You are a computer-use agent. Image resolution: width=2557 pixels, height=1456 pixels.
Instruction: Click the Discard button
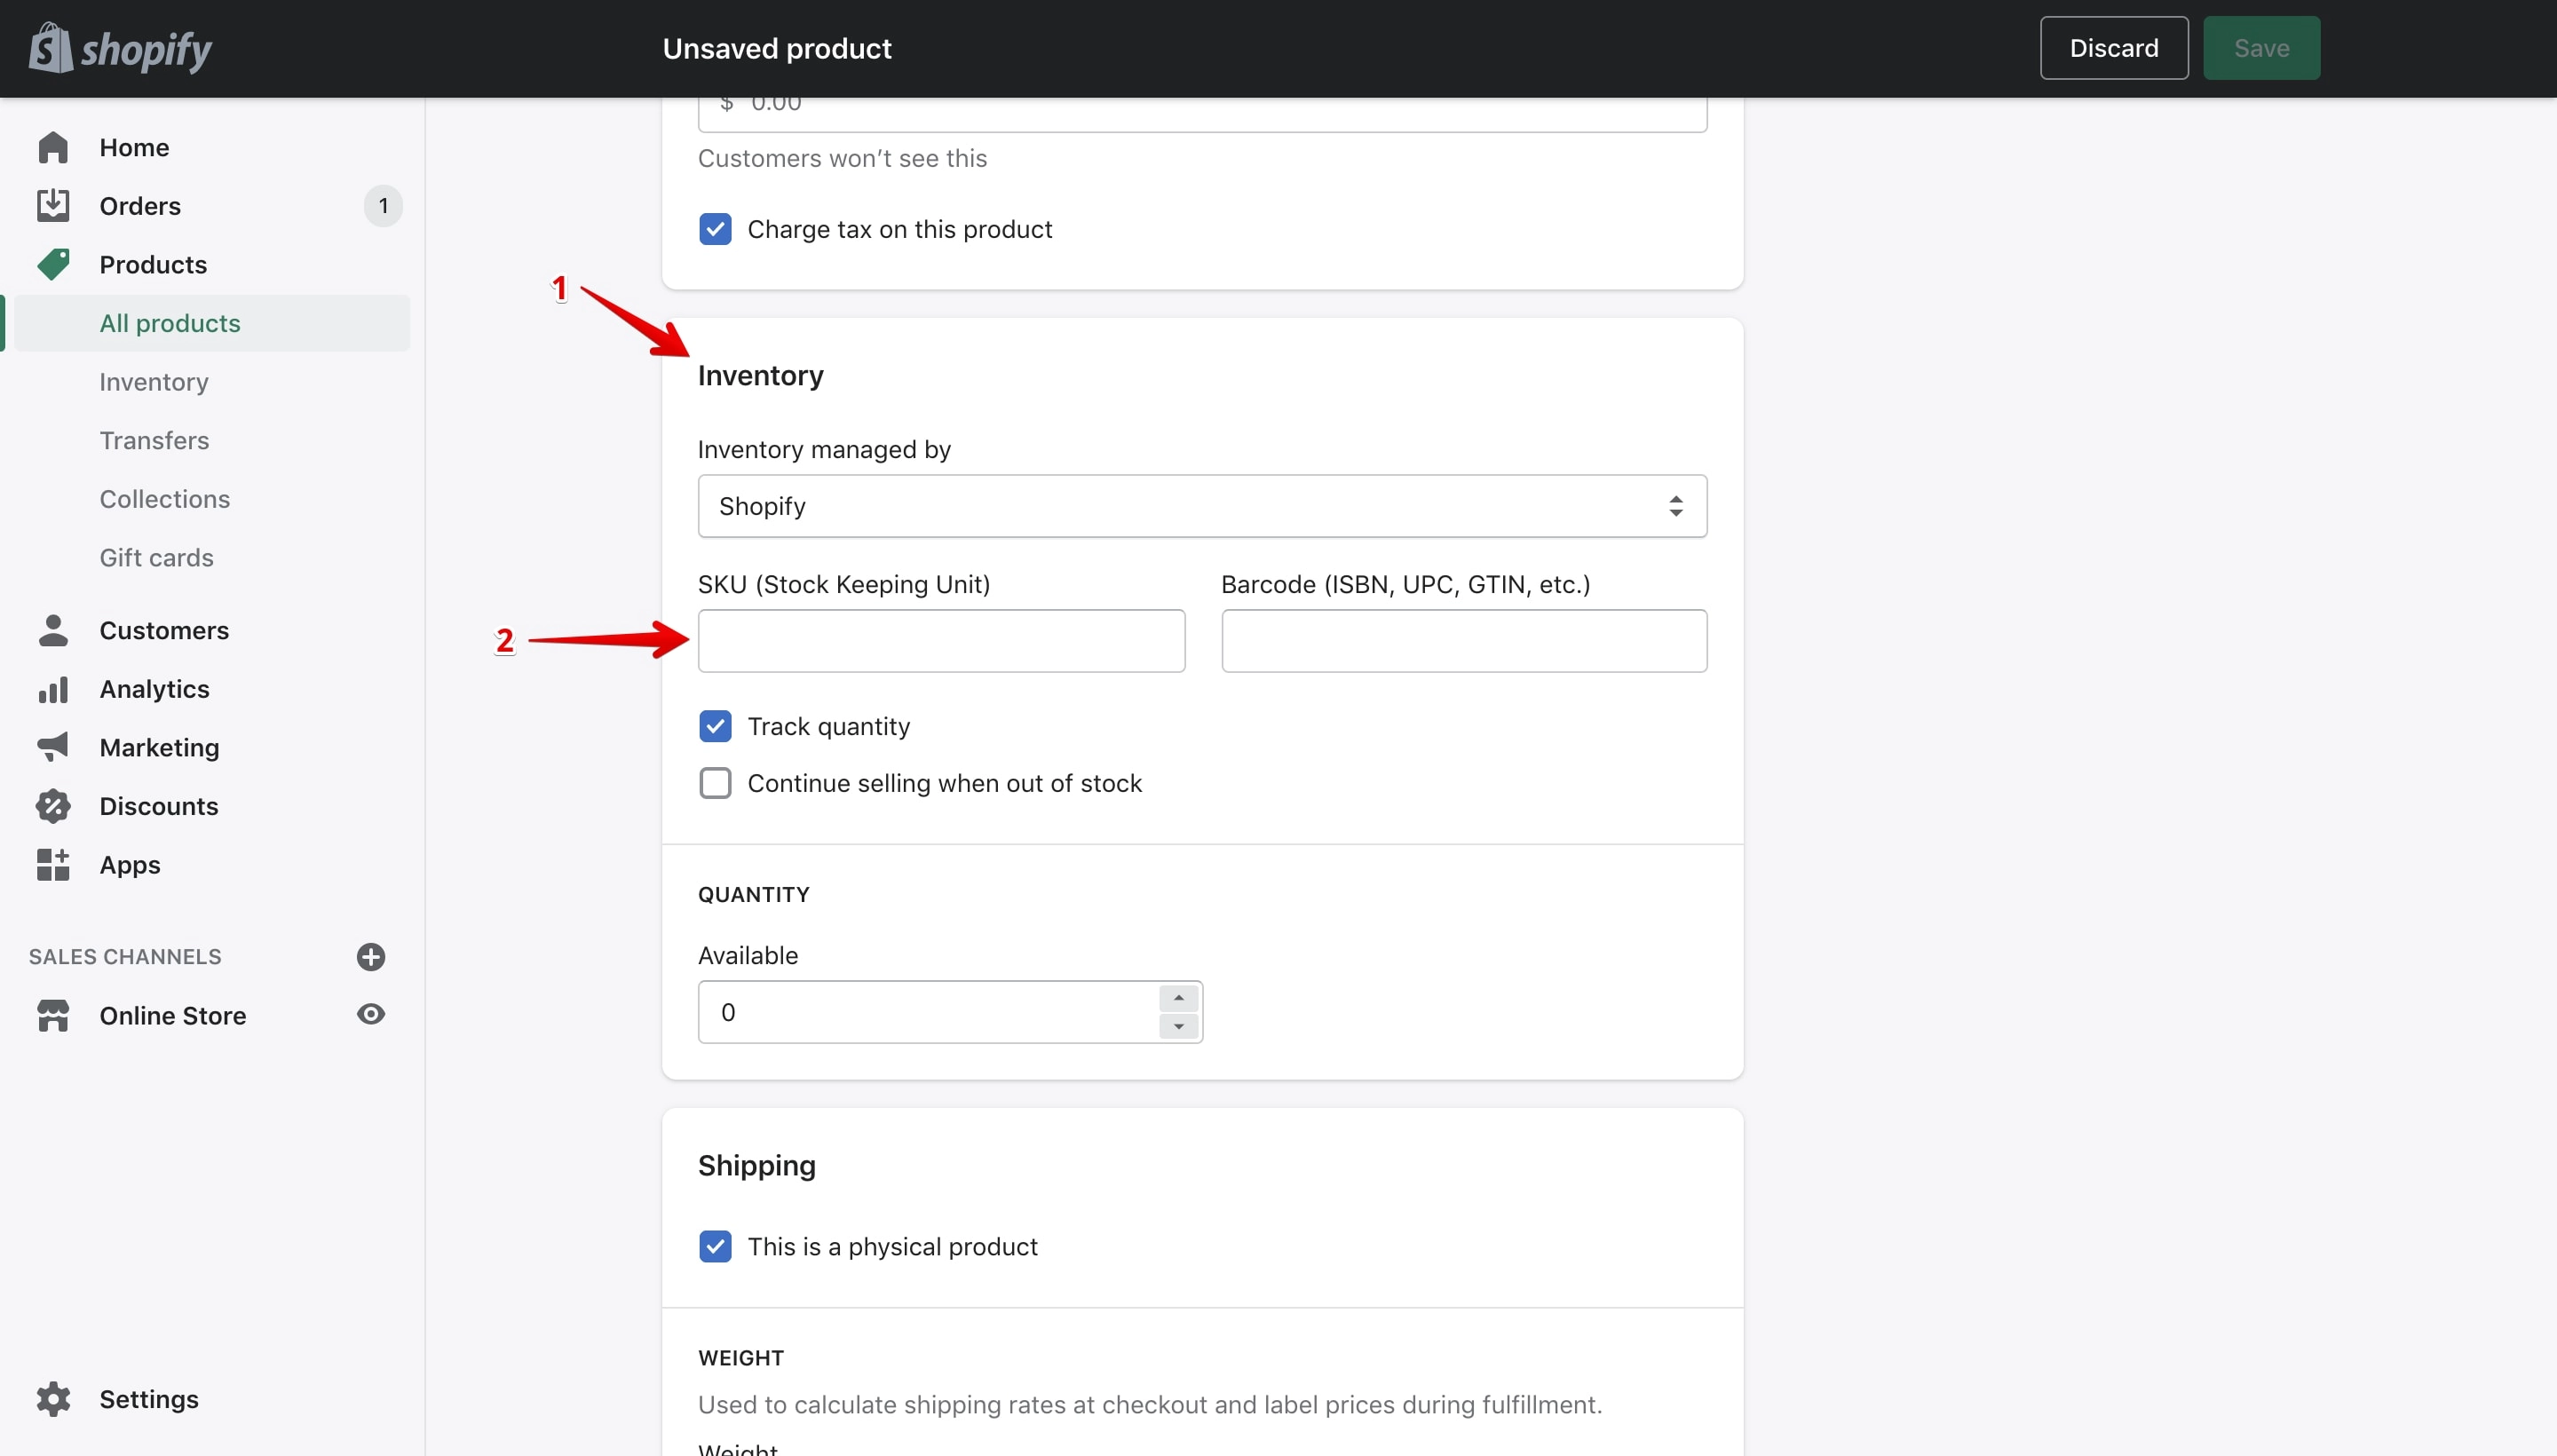(2113, 48)
